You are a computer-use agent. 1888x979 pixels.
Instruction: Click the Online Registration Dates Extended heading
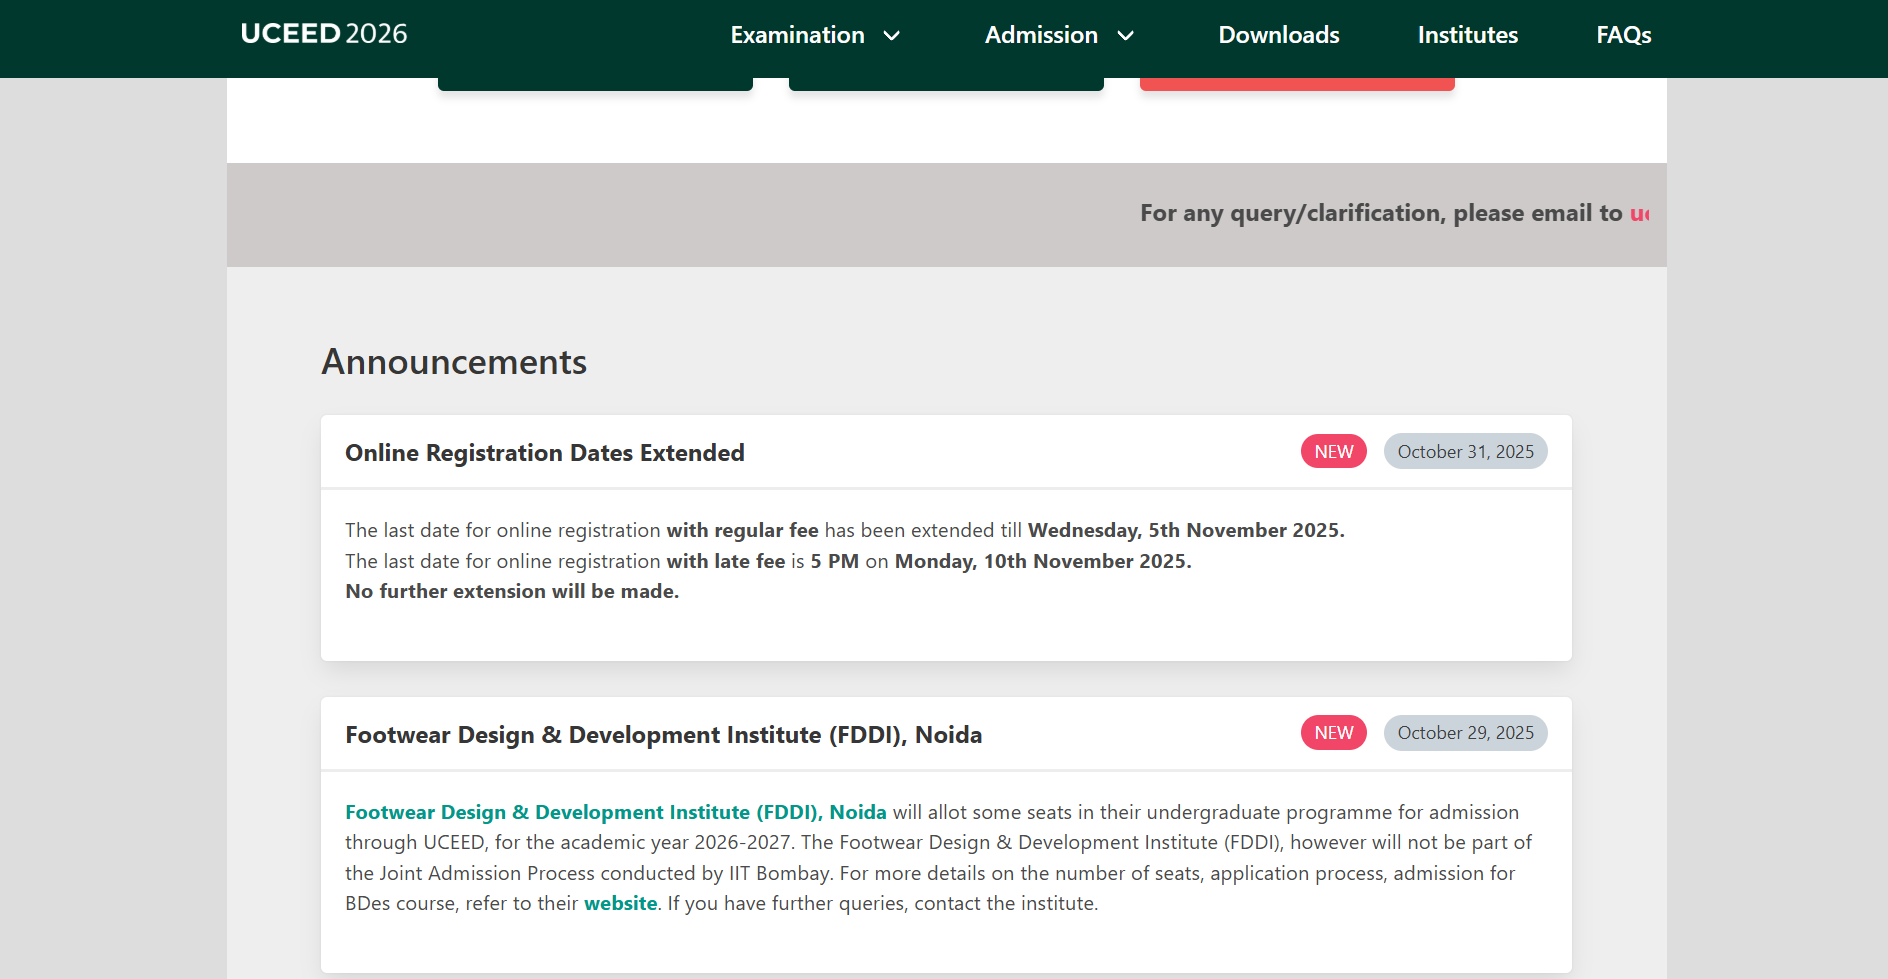tap(544, 452)
